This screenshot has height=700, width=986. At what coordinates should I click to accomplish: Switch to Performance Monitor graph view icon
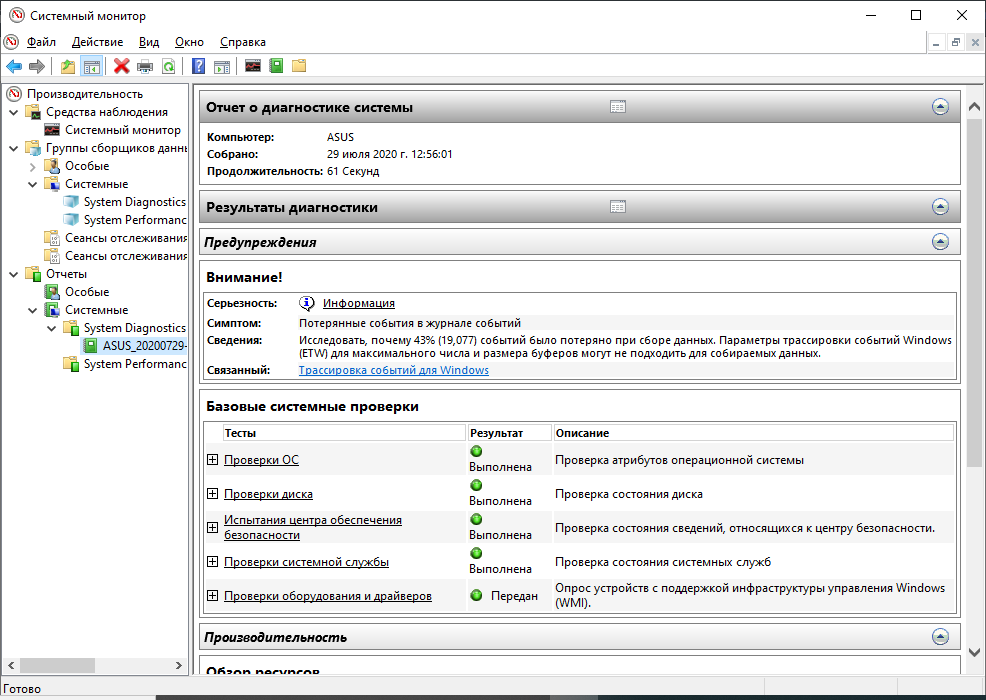(253, 65)
